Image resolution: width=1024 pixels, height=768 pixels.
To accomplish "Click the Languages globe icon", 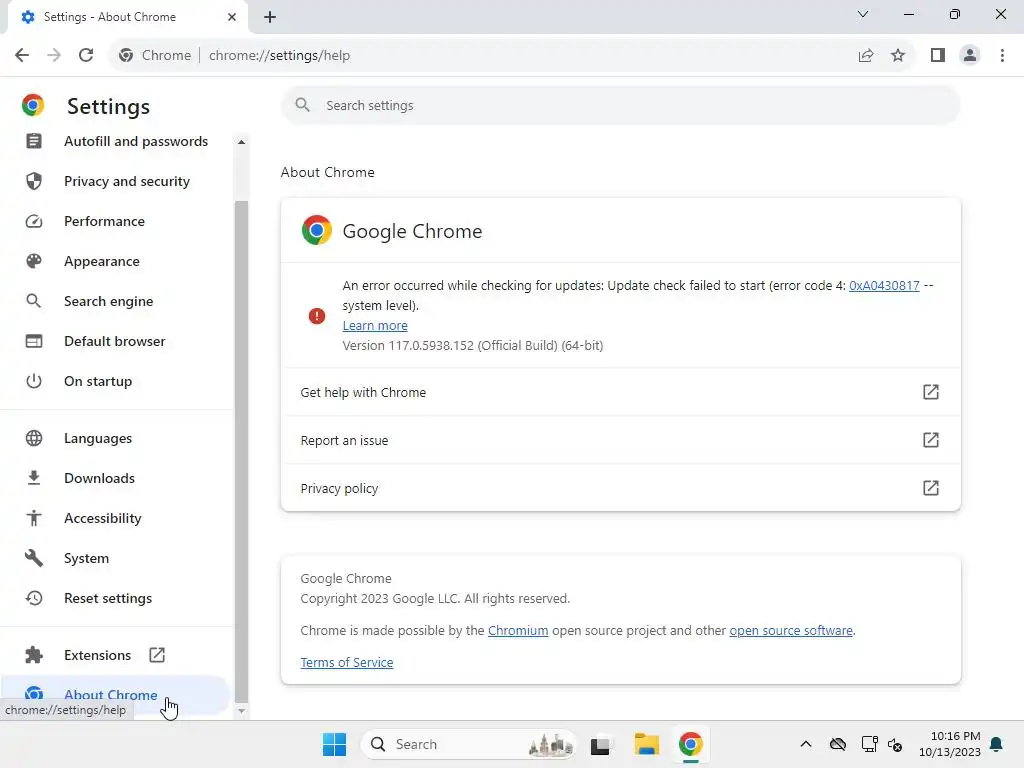I will click(34, 438).
